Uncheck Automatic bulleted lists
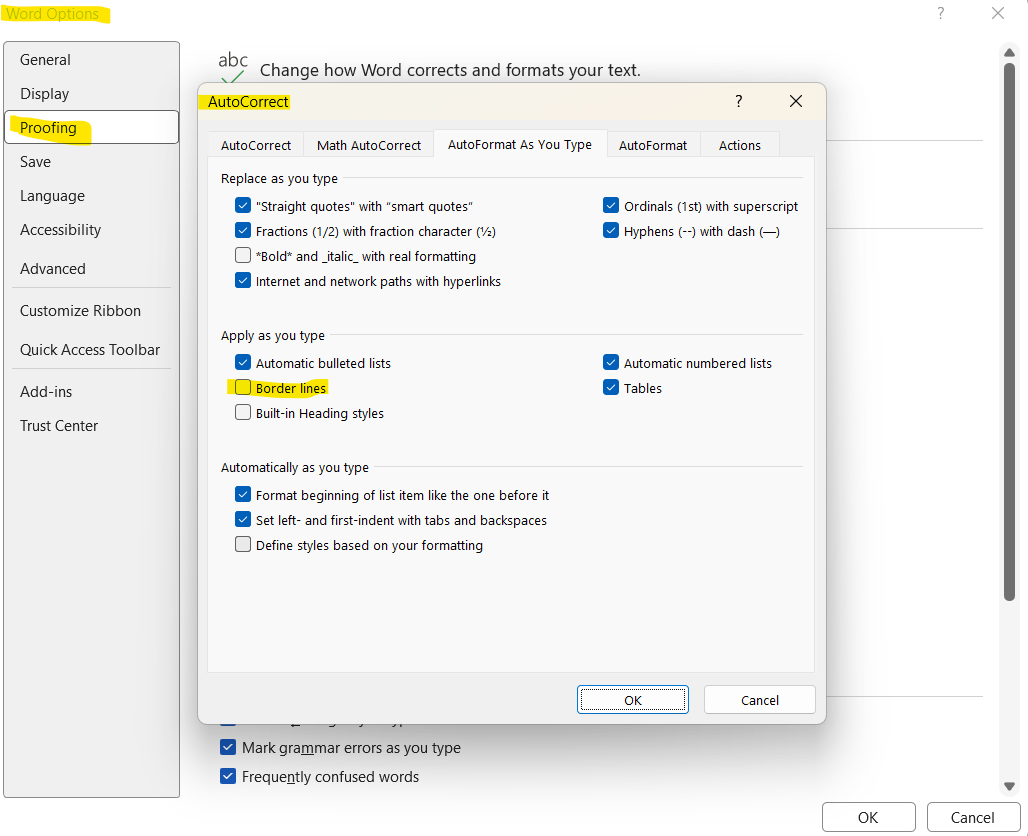This screenshot has width=1028, height=836. point(243,363)
